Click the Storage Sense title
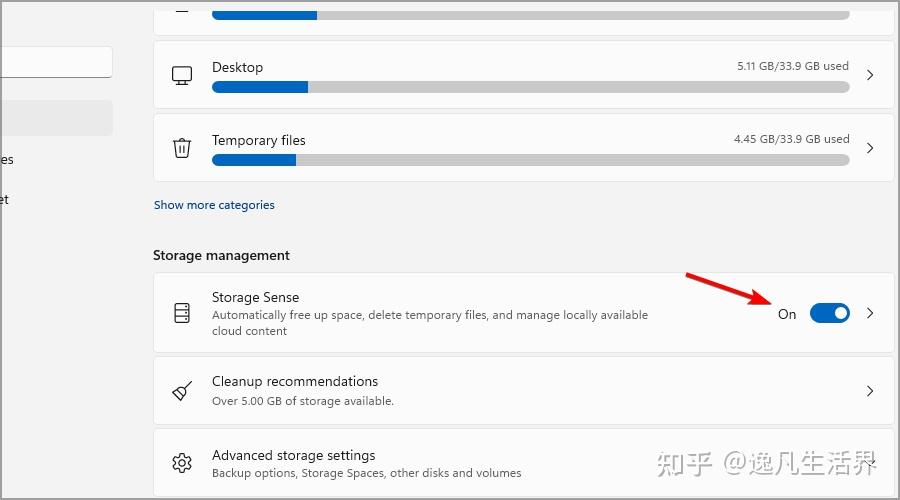The width and height of the screenshot is (900, 500). coord(255,297)
